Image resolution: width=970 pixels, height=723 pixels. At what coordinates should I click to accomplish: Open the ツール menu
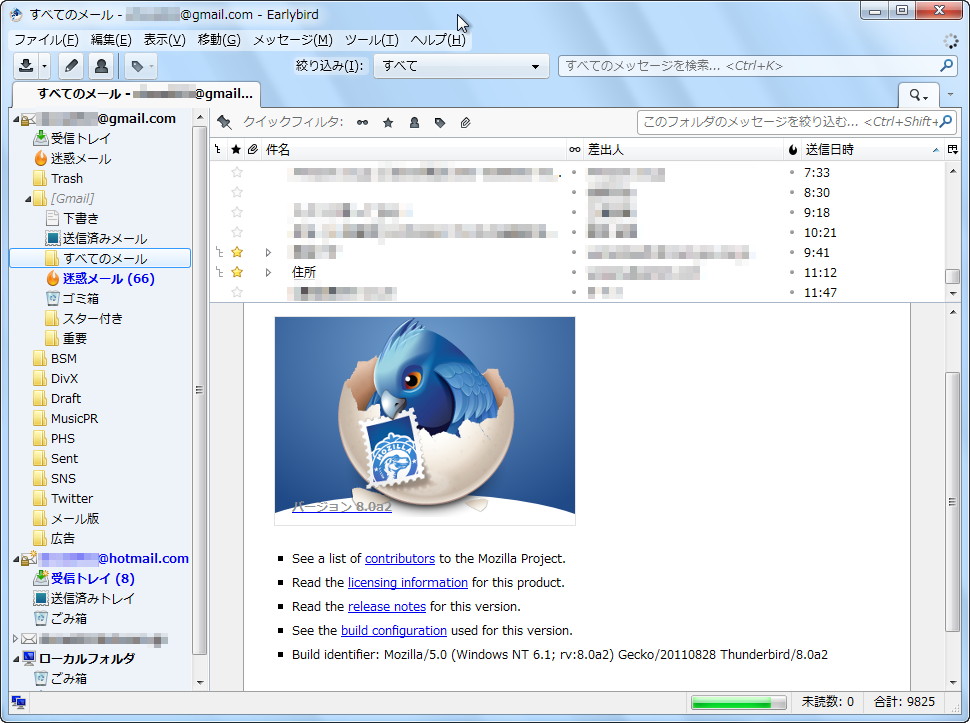click(371, 40)
